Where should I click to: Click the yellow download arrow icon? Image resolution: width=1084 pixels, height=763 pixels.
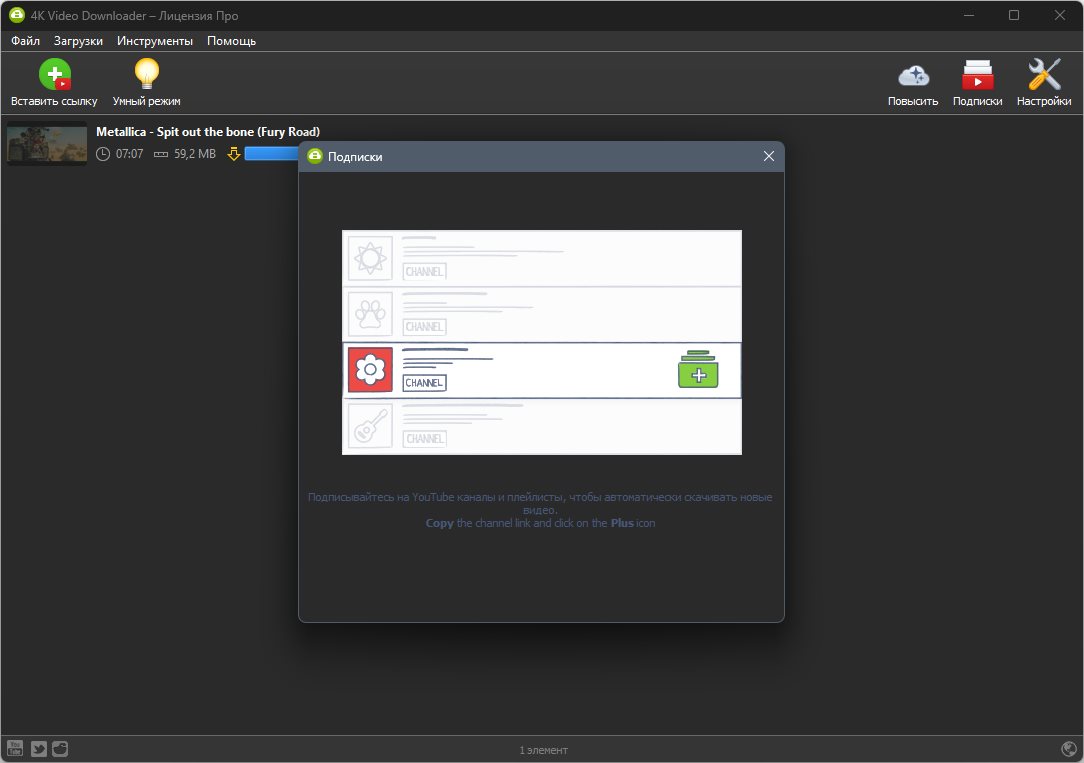pyautogui.click(x=234, y=153)
